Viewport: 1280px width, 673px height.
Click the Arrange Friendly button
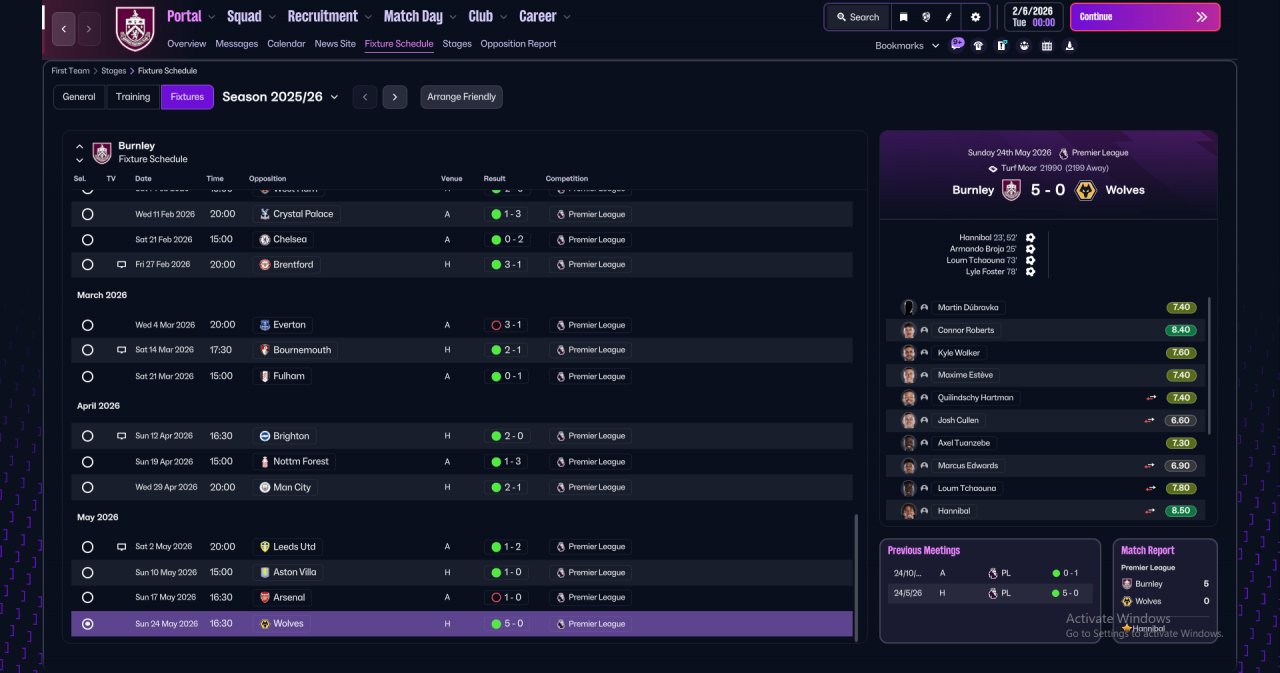coord(461,97)
